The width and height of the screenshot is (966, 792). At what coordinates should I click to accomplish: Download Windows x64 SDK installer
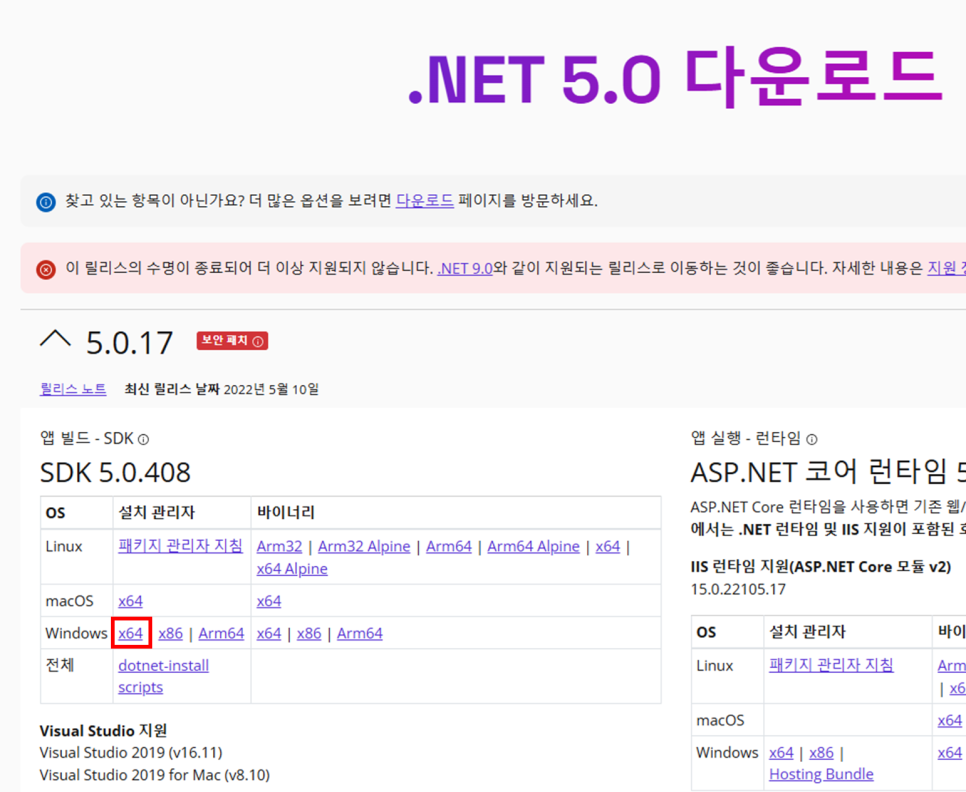coord(131,633)
